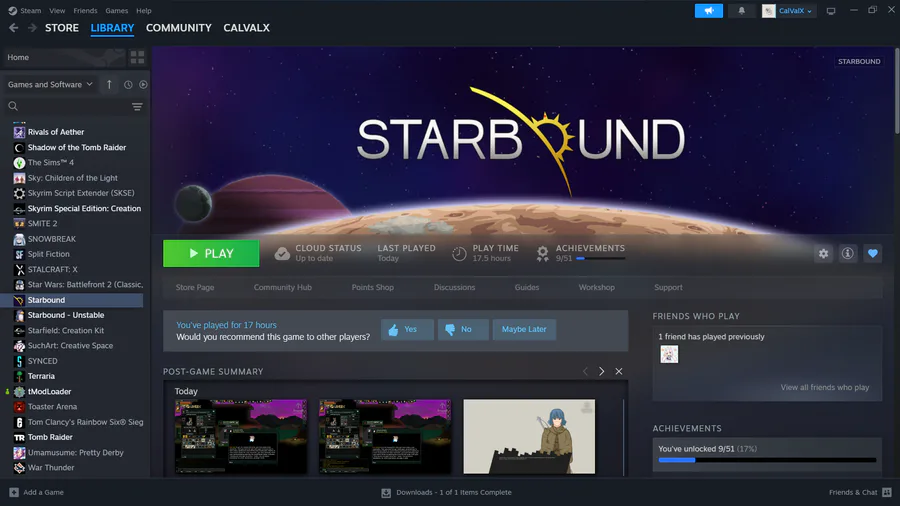Open the CALVALX profile tab
Image resolution: width=900 pixels, height=506 pixels.
pyautogui.click(x=246, y=28)
